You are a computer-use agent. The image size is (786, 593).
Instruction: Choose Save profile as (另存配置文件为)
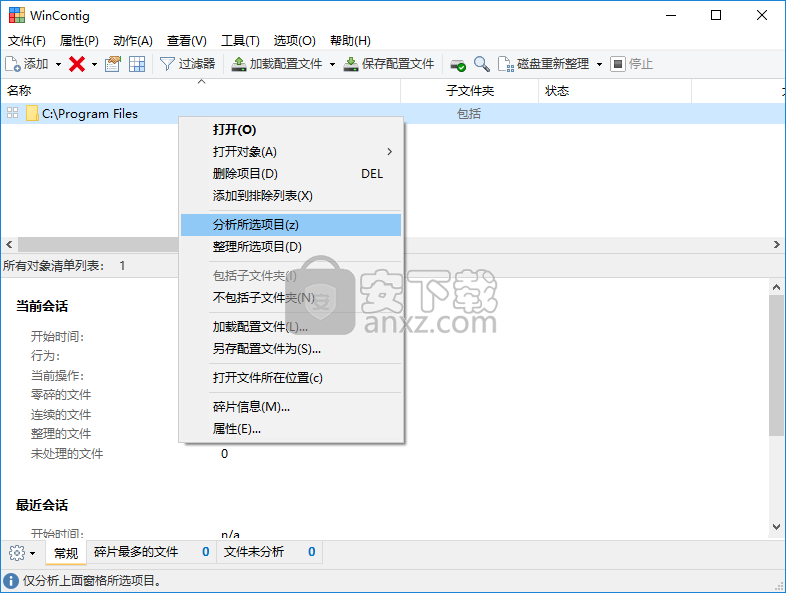291,349
